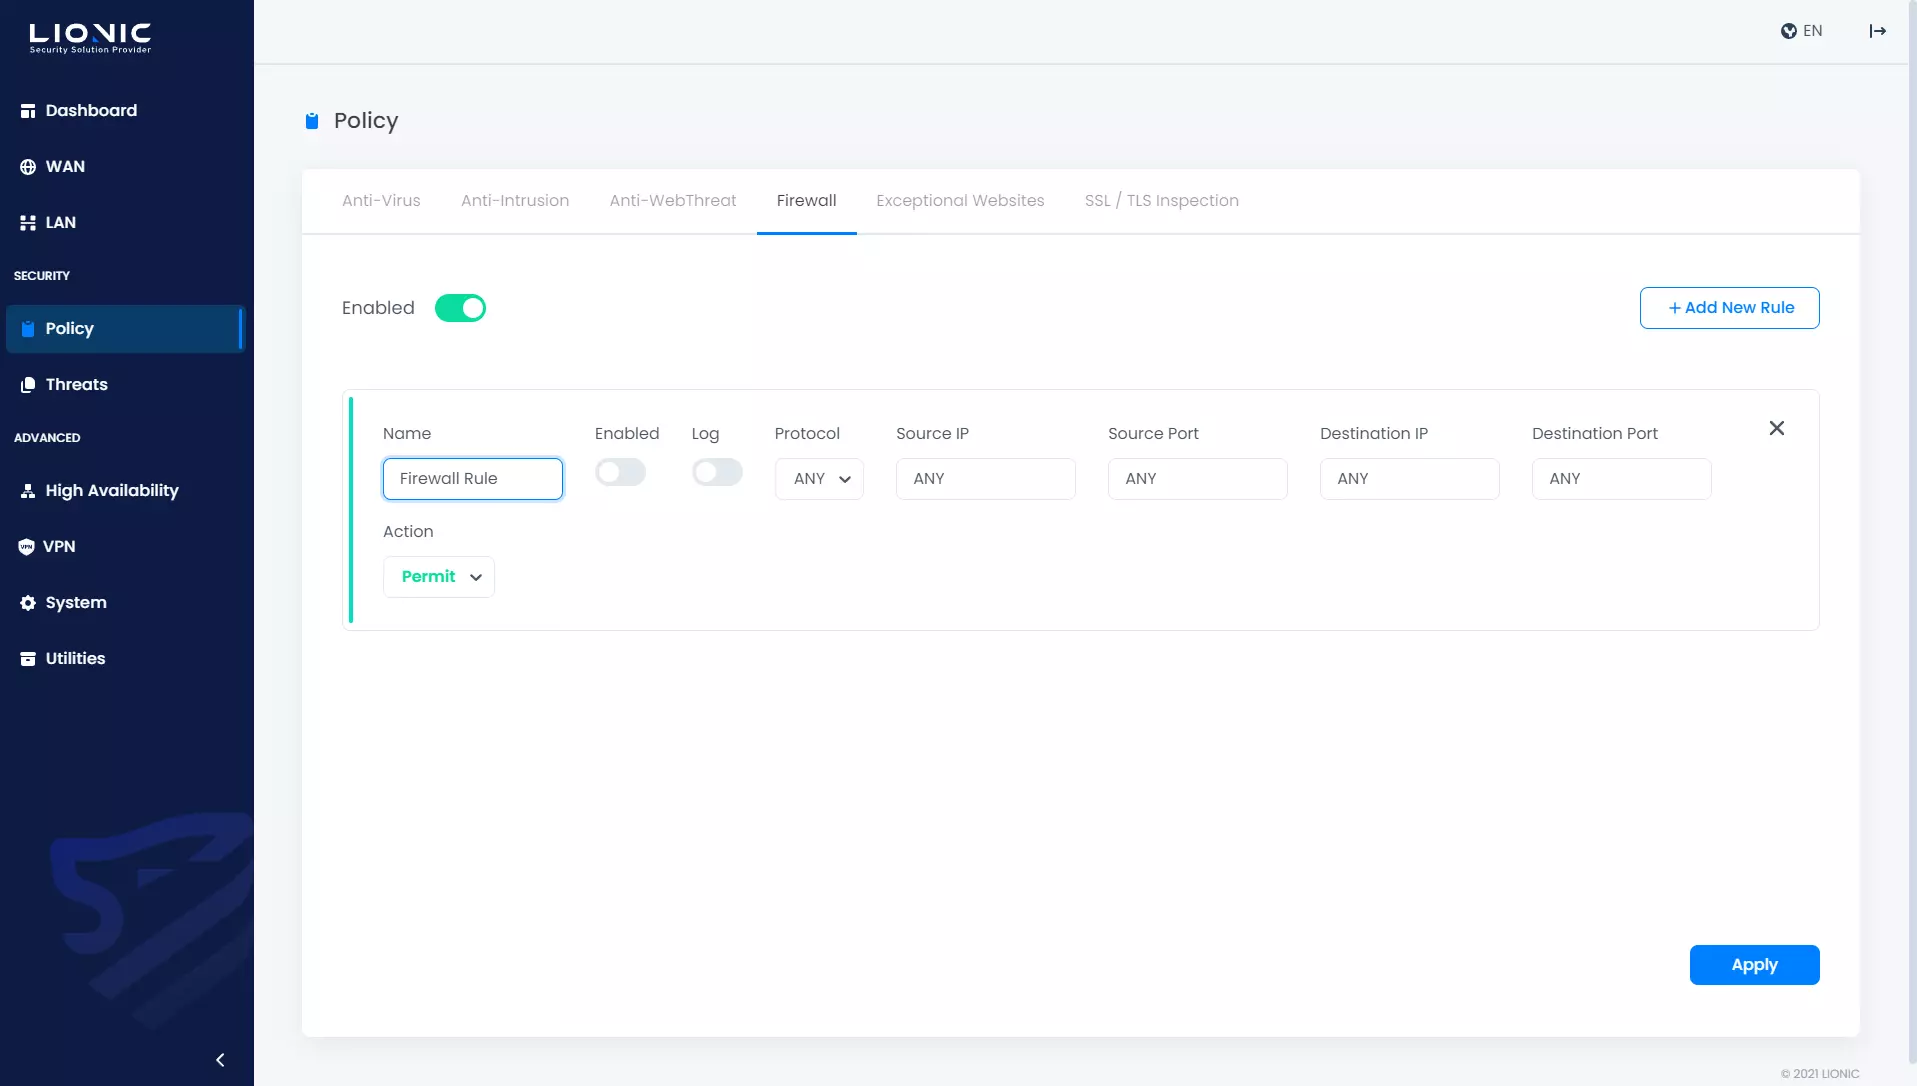Viewport: 1917px width, 1086px height.
Task: Open the System gear icon
Action: click(x=28, y=603)
